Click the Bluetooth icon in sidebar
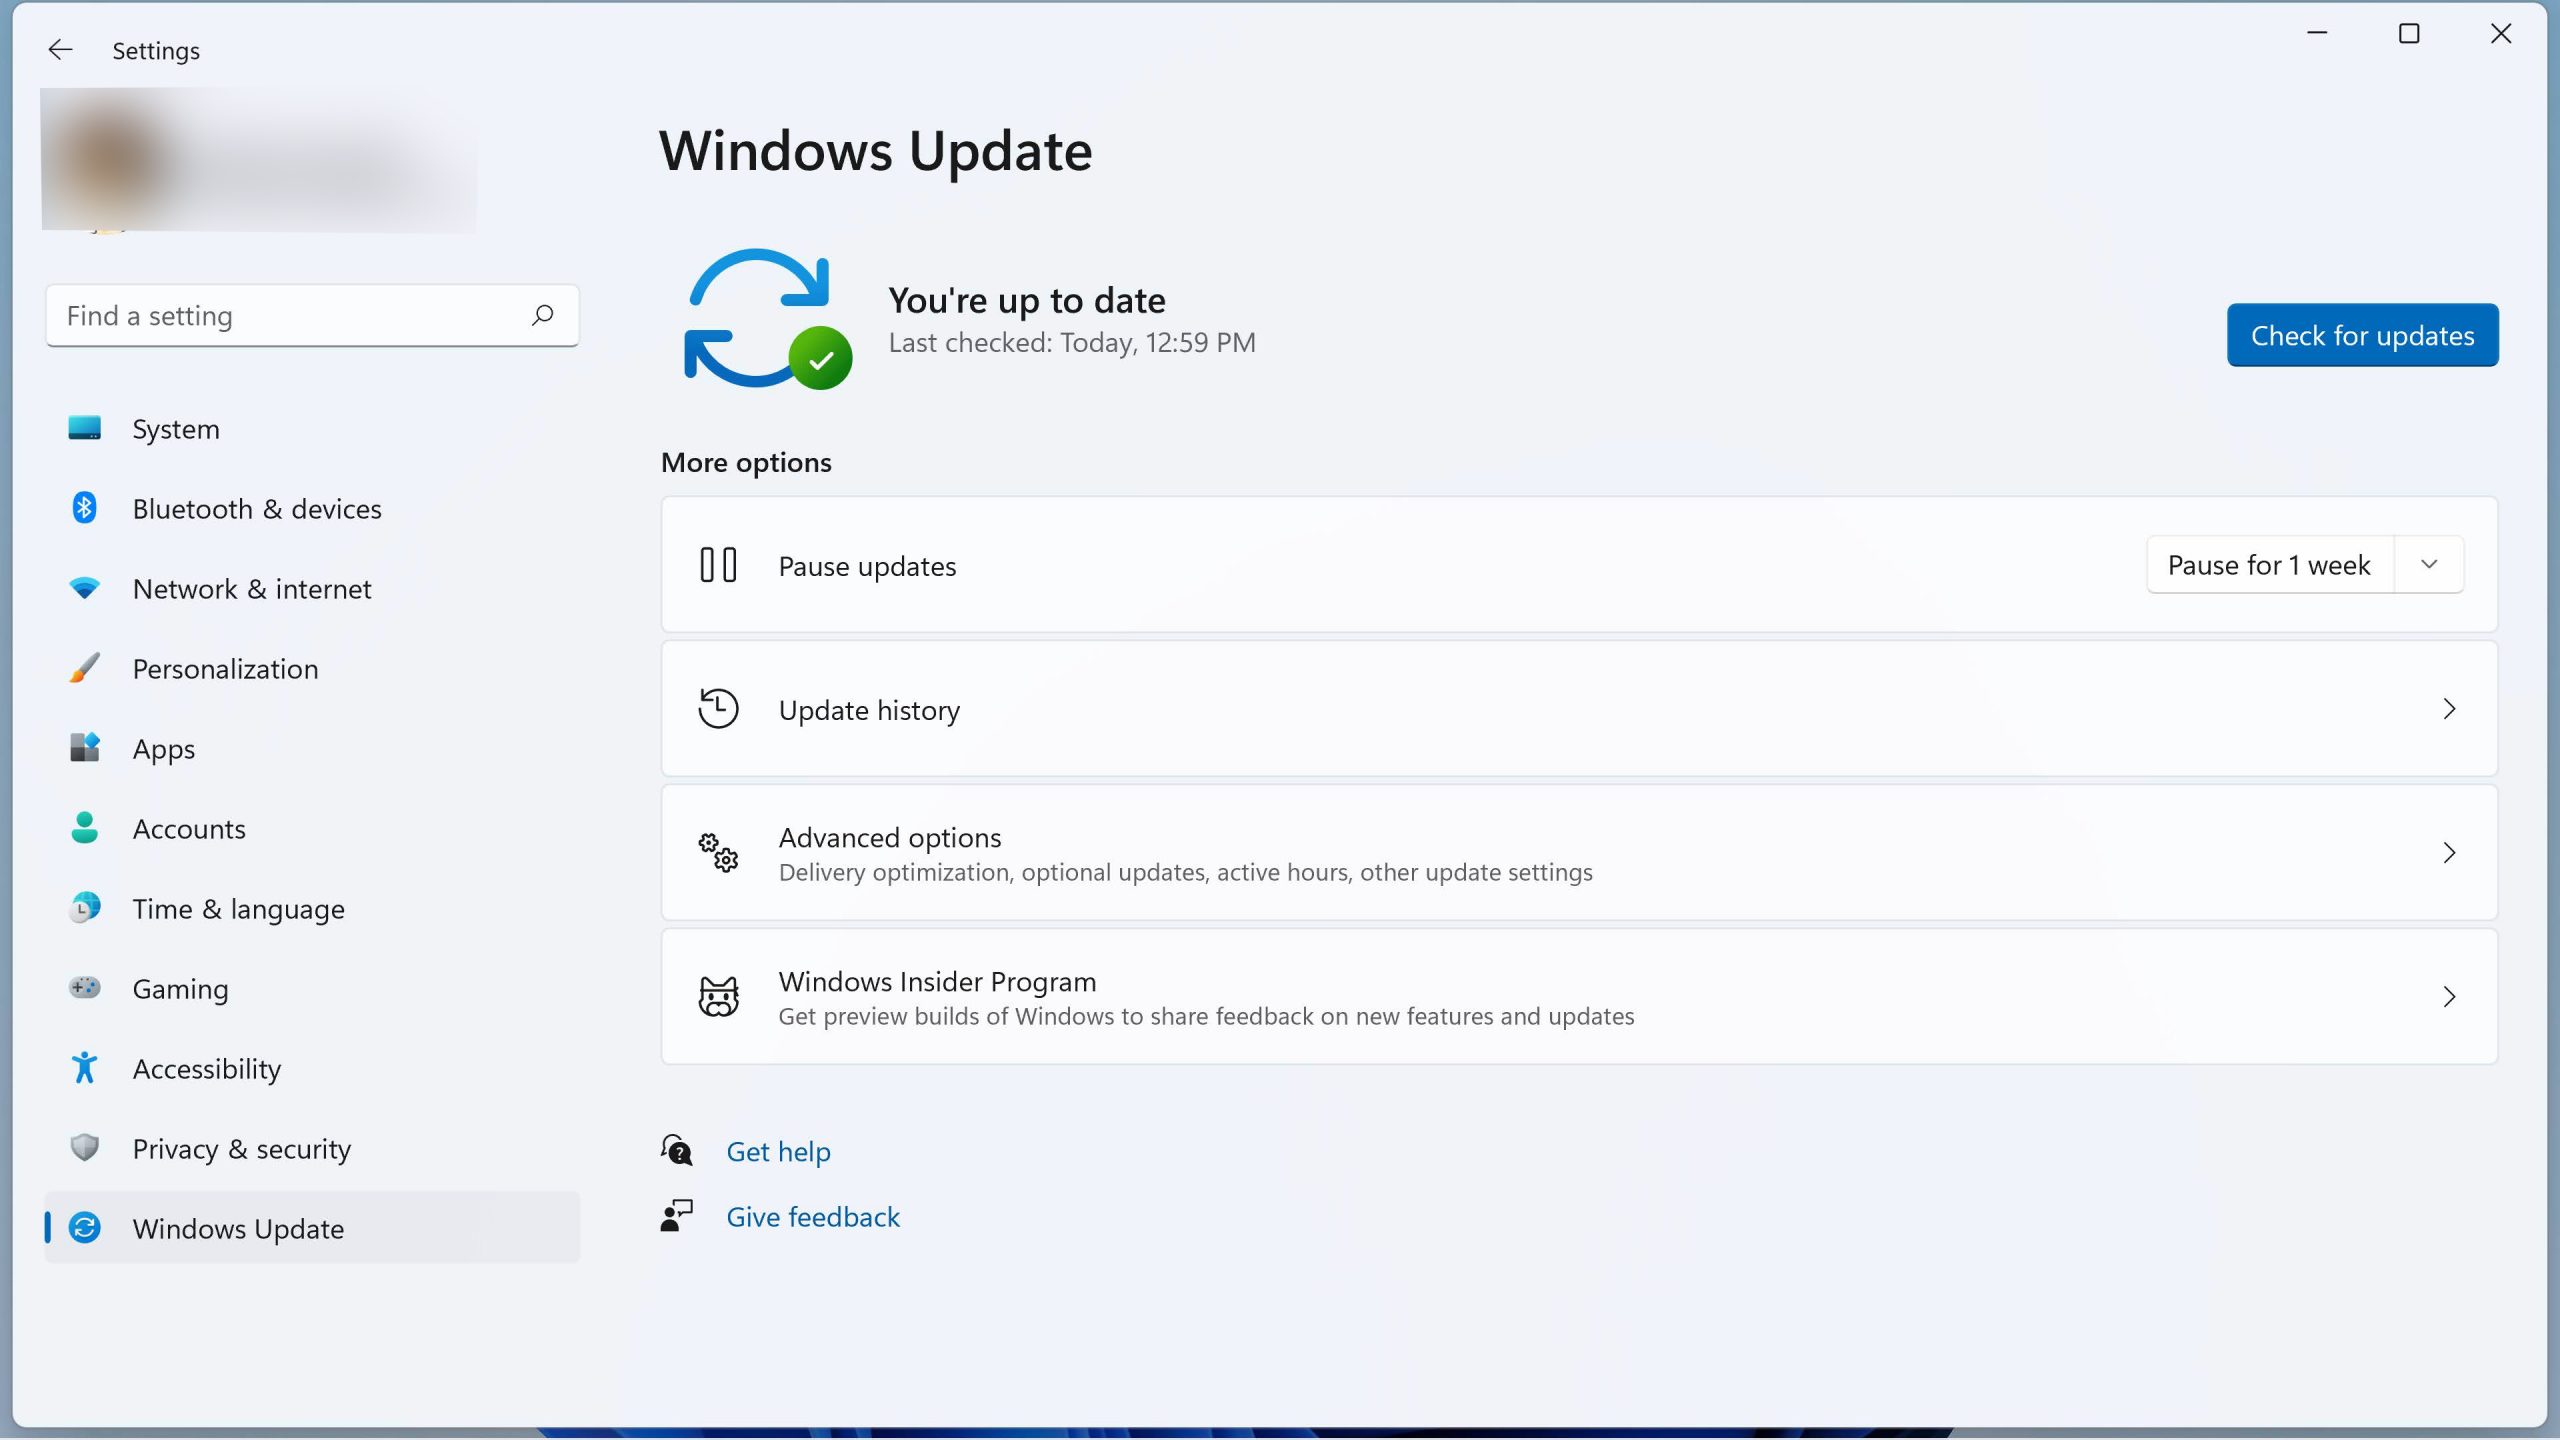The height and width of the screenshot is (1440, 2560). (84, 508)
